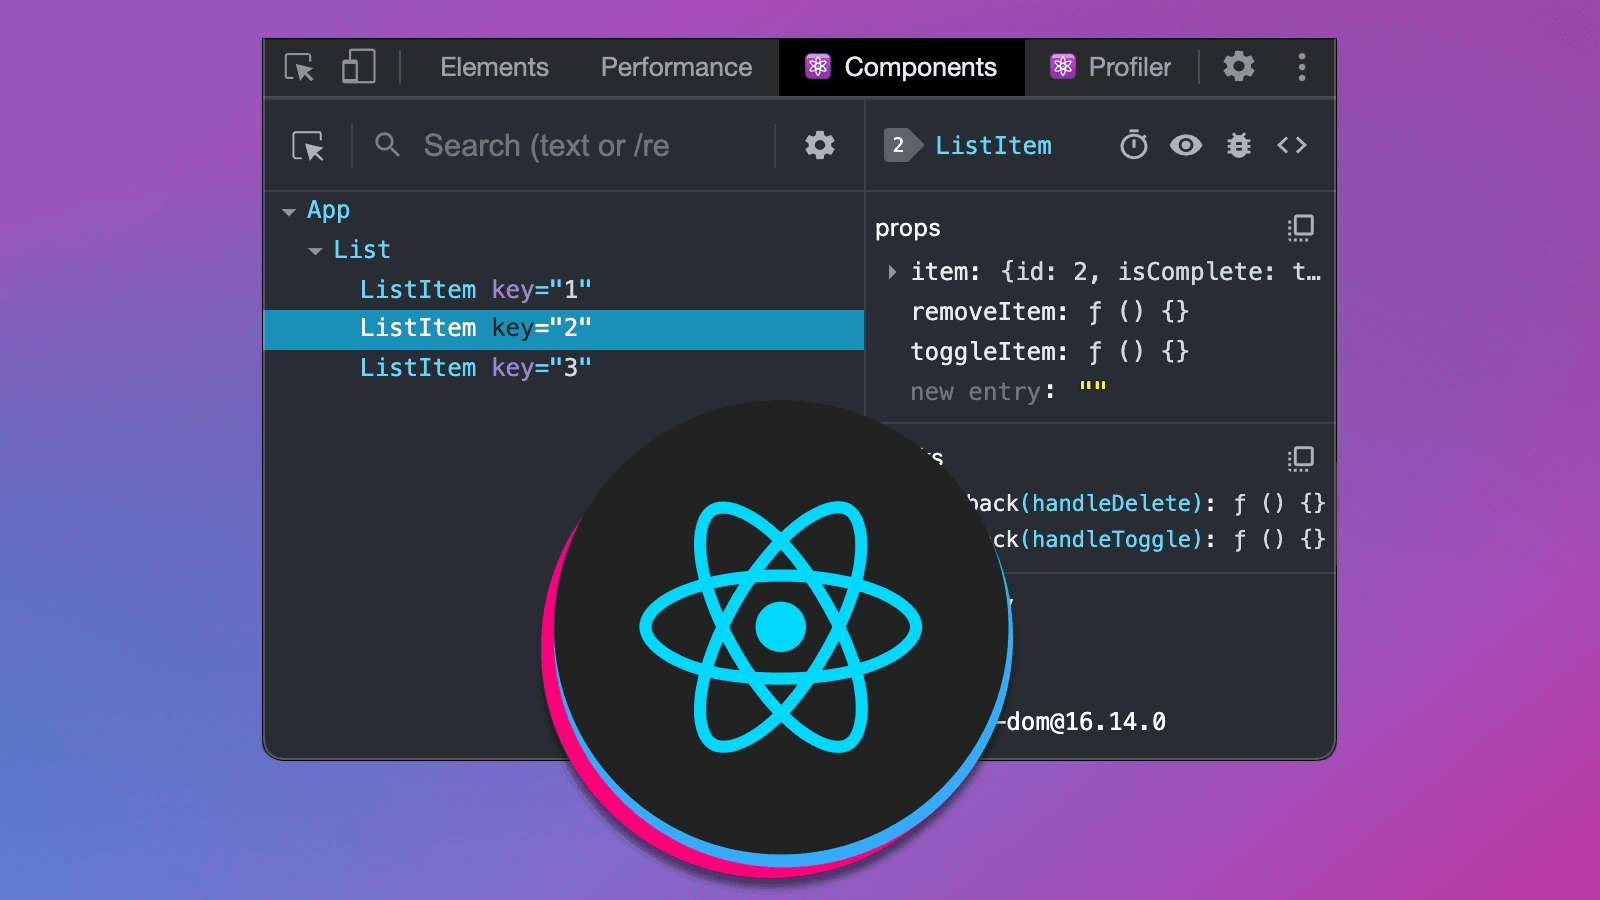
Task: Expand the item prop to view its values
Action: (x=891, y=271)
